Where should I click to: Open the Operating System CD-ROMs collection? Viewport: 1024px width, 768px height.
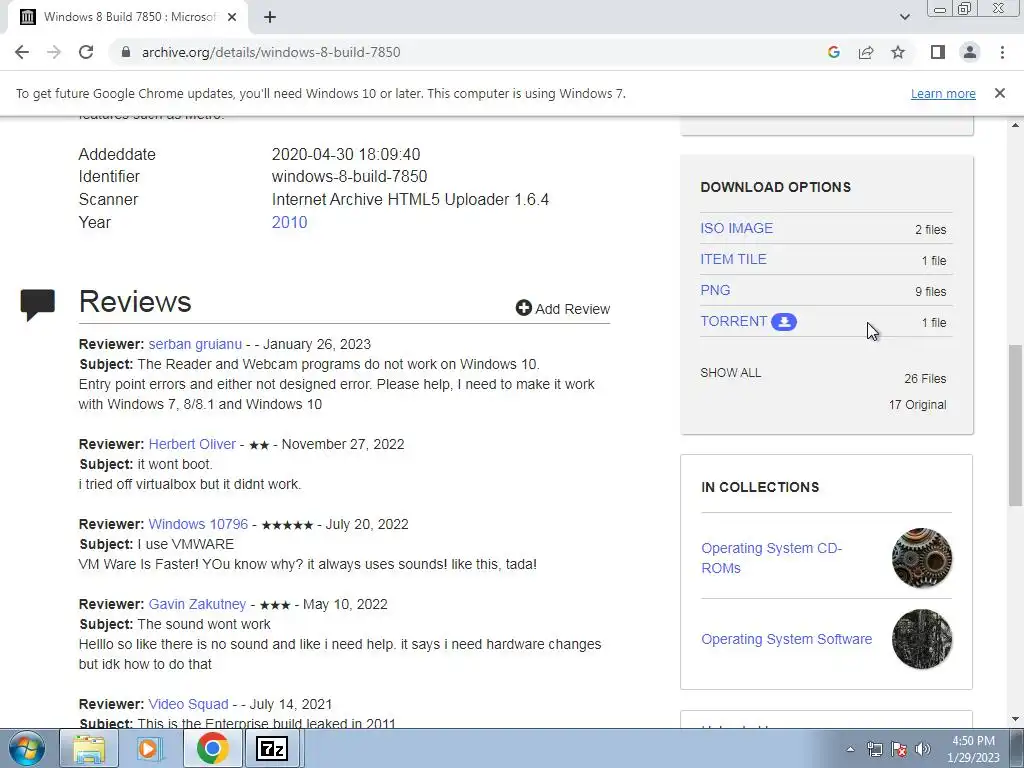(x=771, y=558)
